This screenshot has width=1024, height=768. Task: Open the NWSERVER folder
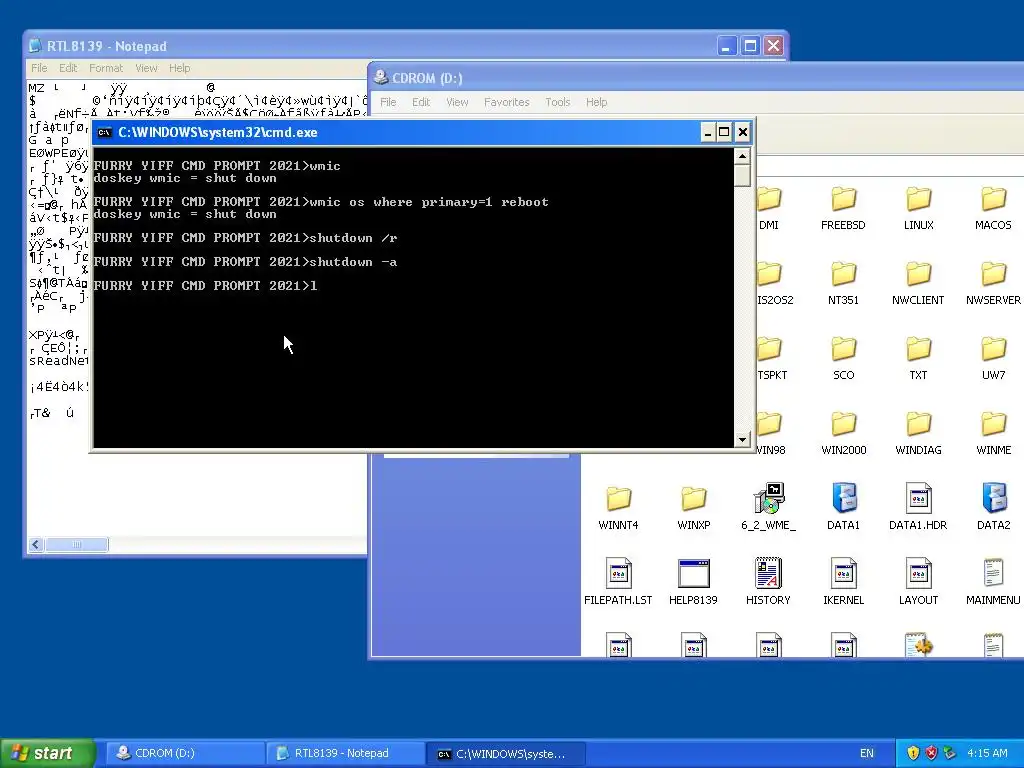[x=993, y=283]
